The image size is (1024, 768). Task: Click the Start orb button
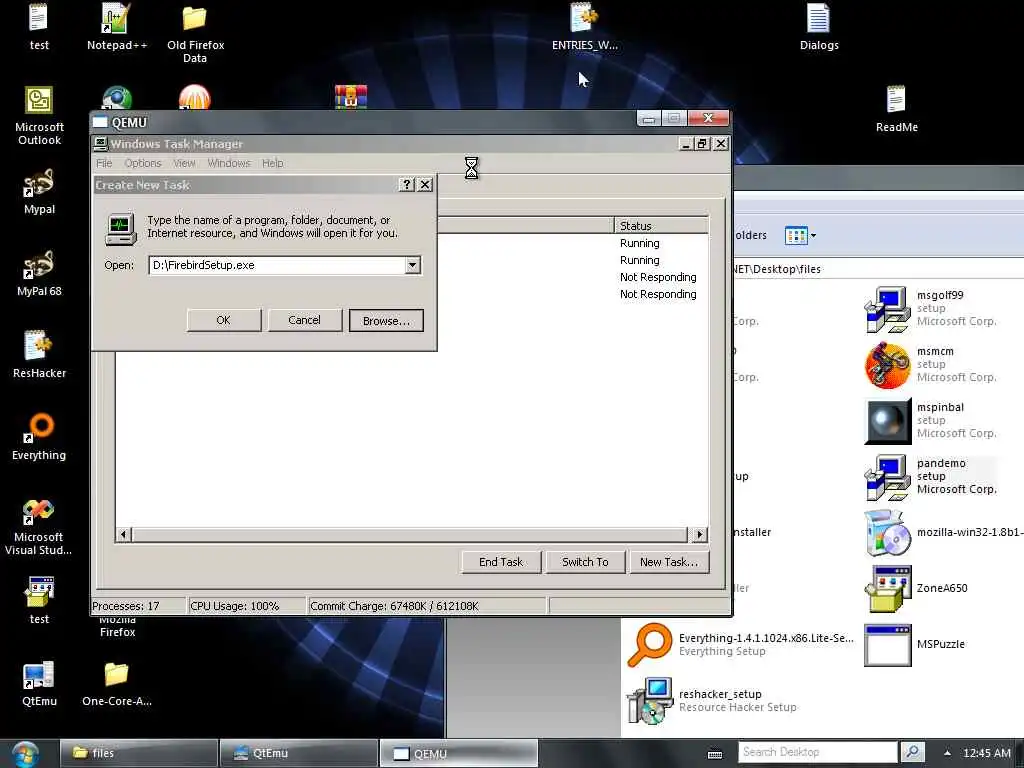pos(25,754)
